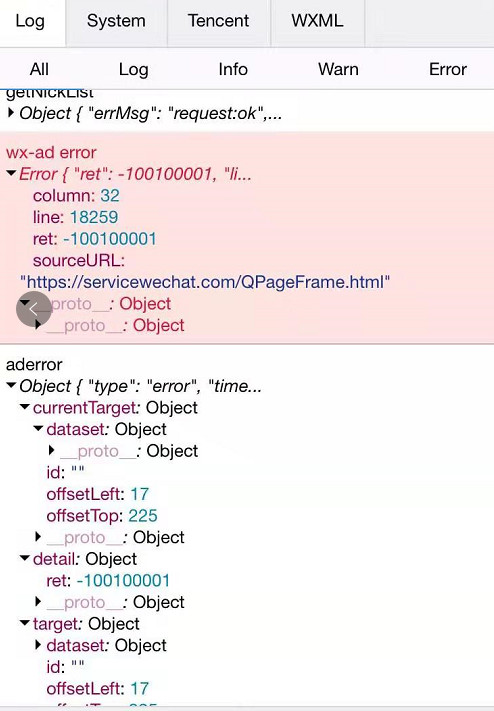Filter console by Warn level
The height and width of the screenshot is (711, 494).
click(338, 69)
